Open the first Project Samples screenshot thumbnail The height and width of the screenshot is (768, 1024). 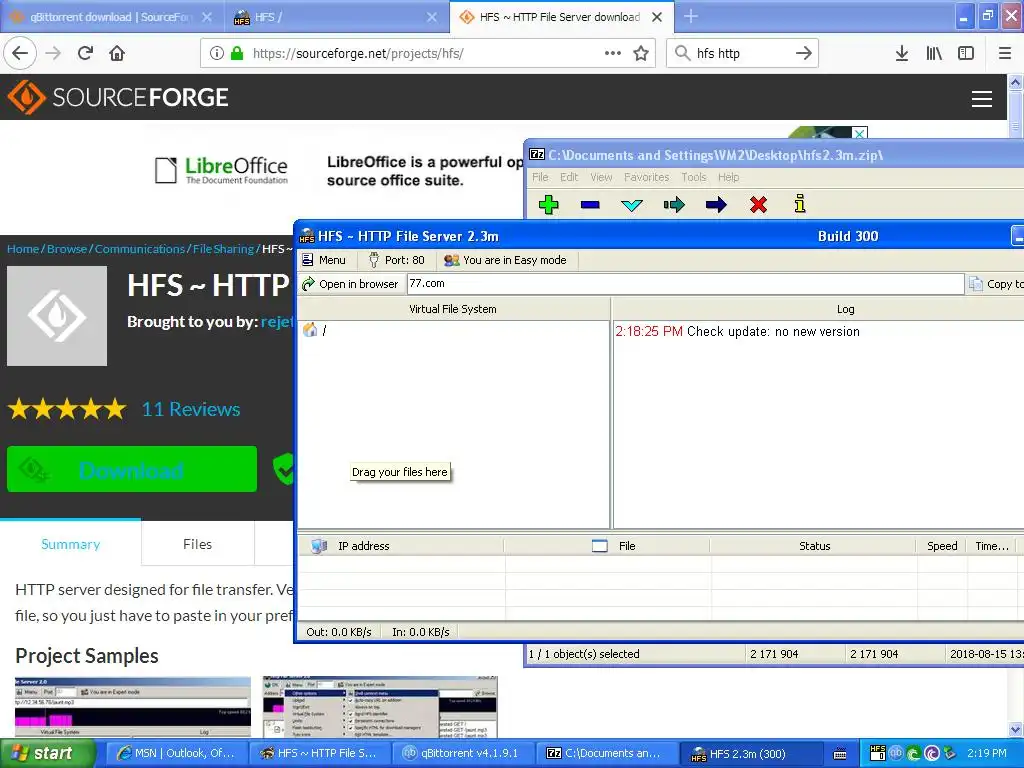[x=133, y=707]
